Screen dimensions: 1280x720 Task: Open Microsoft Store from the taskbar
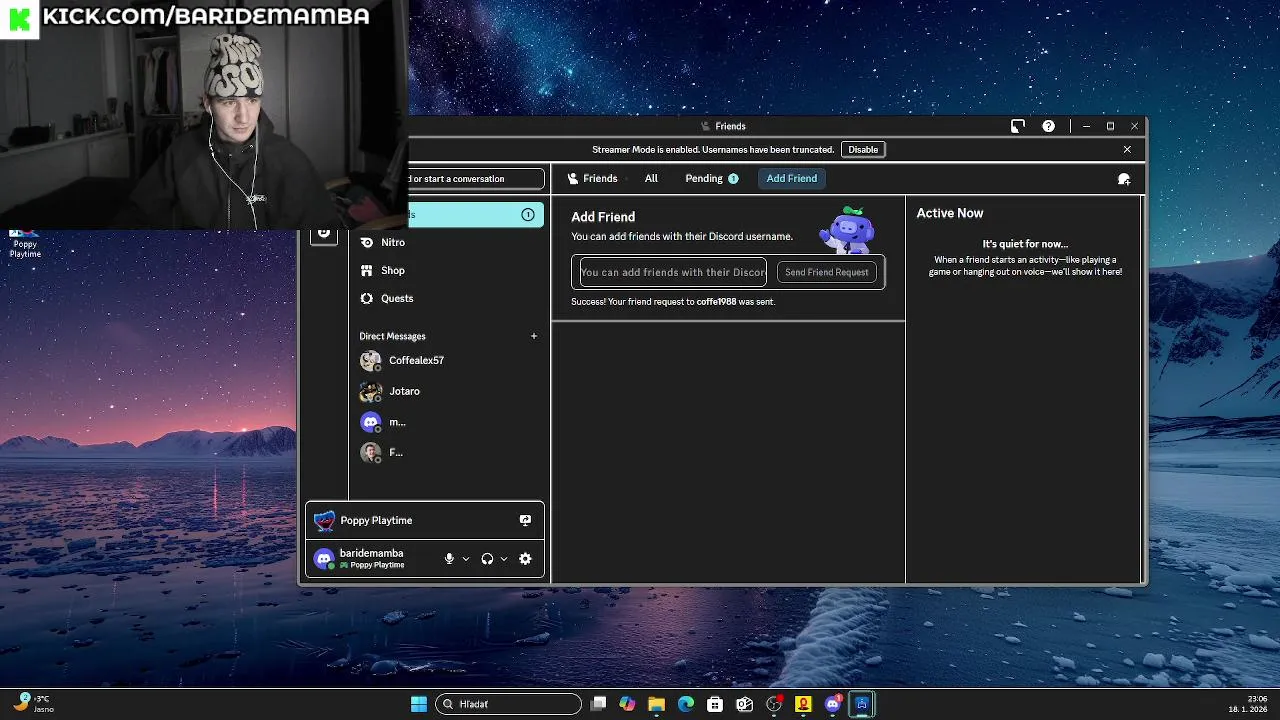click(x=715, y=704)
